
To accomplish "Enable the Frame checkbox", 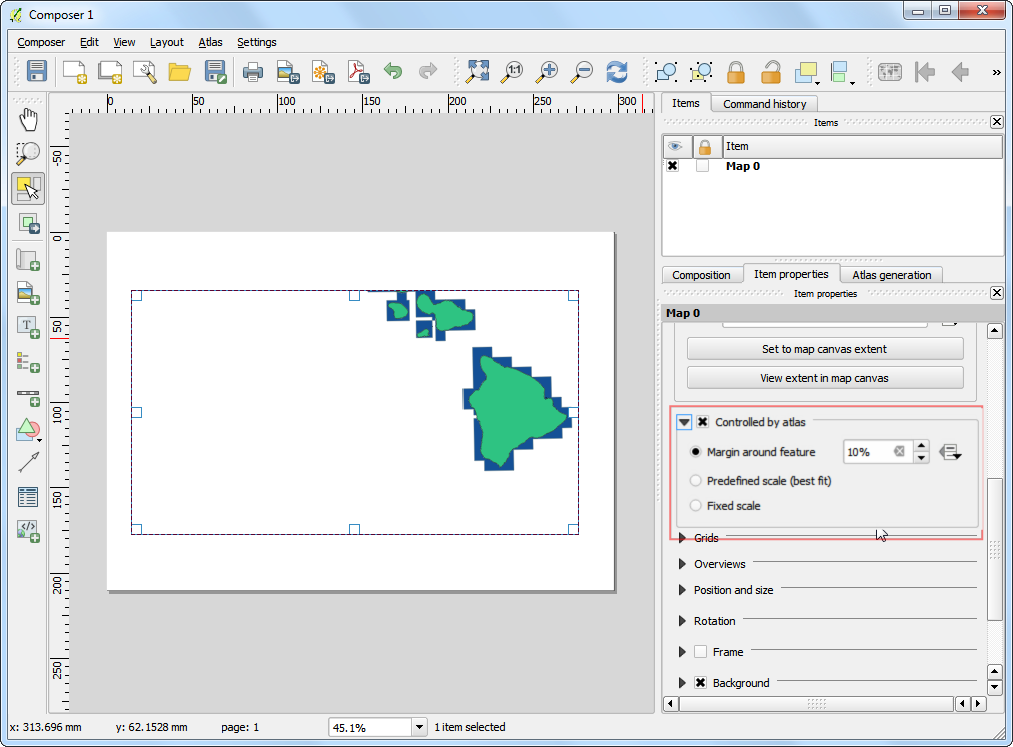I will [x=700, y=652].
